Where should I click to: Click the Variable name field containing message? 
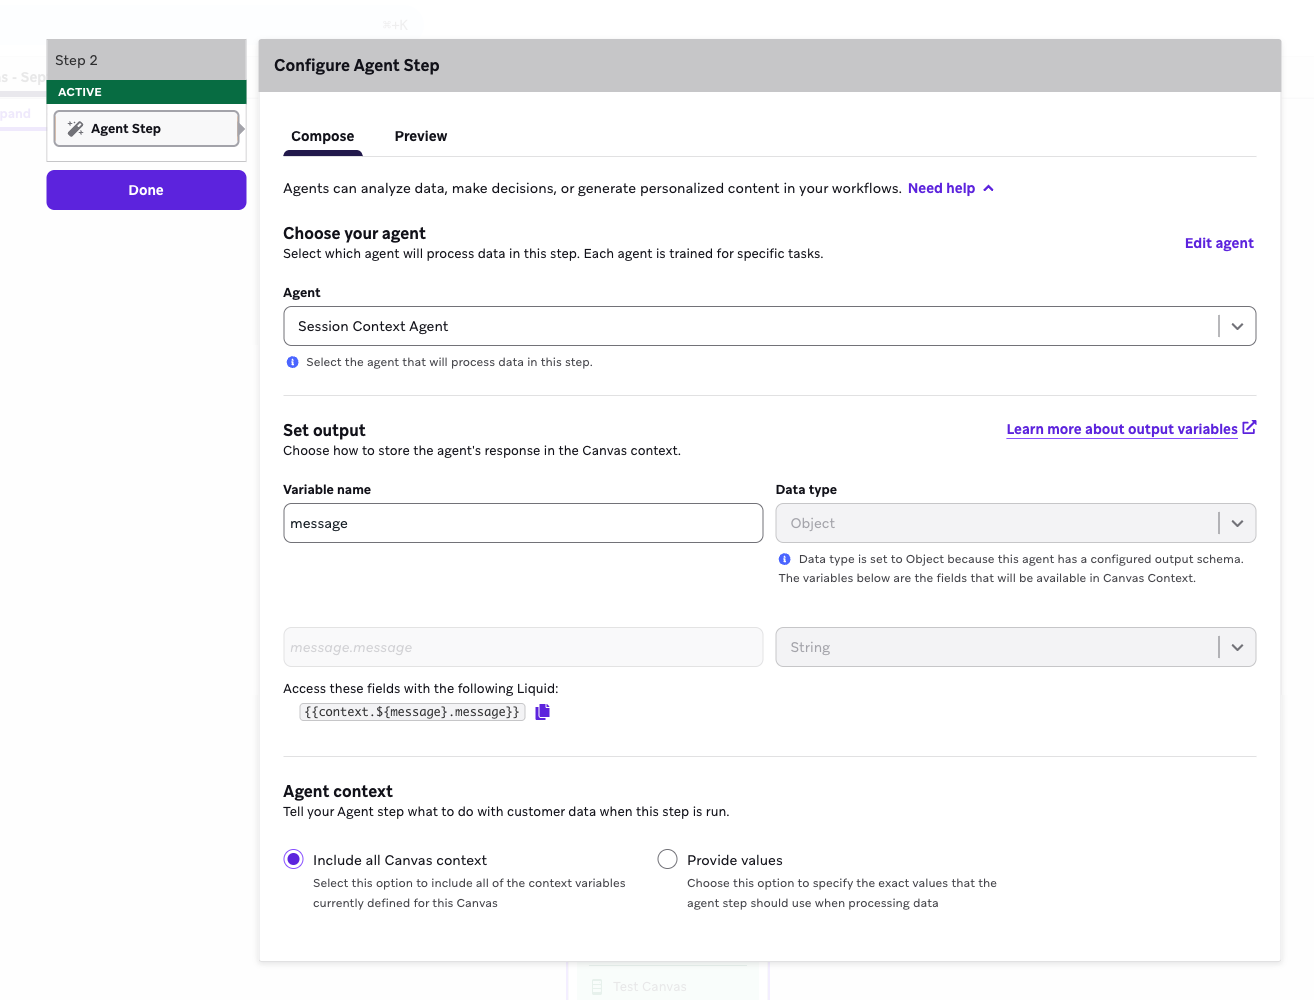(x=523, y=523)
